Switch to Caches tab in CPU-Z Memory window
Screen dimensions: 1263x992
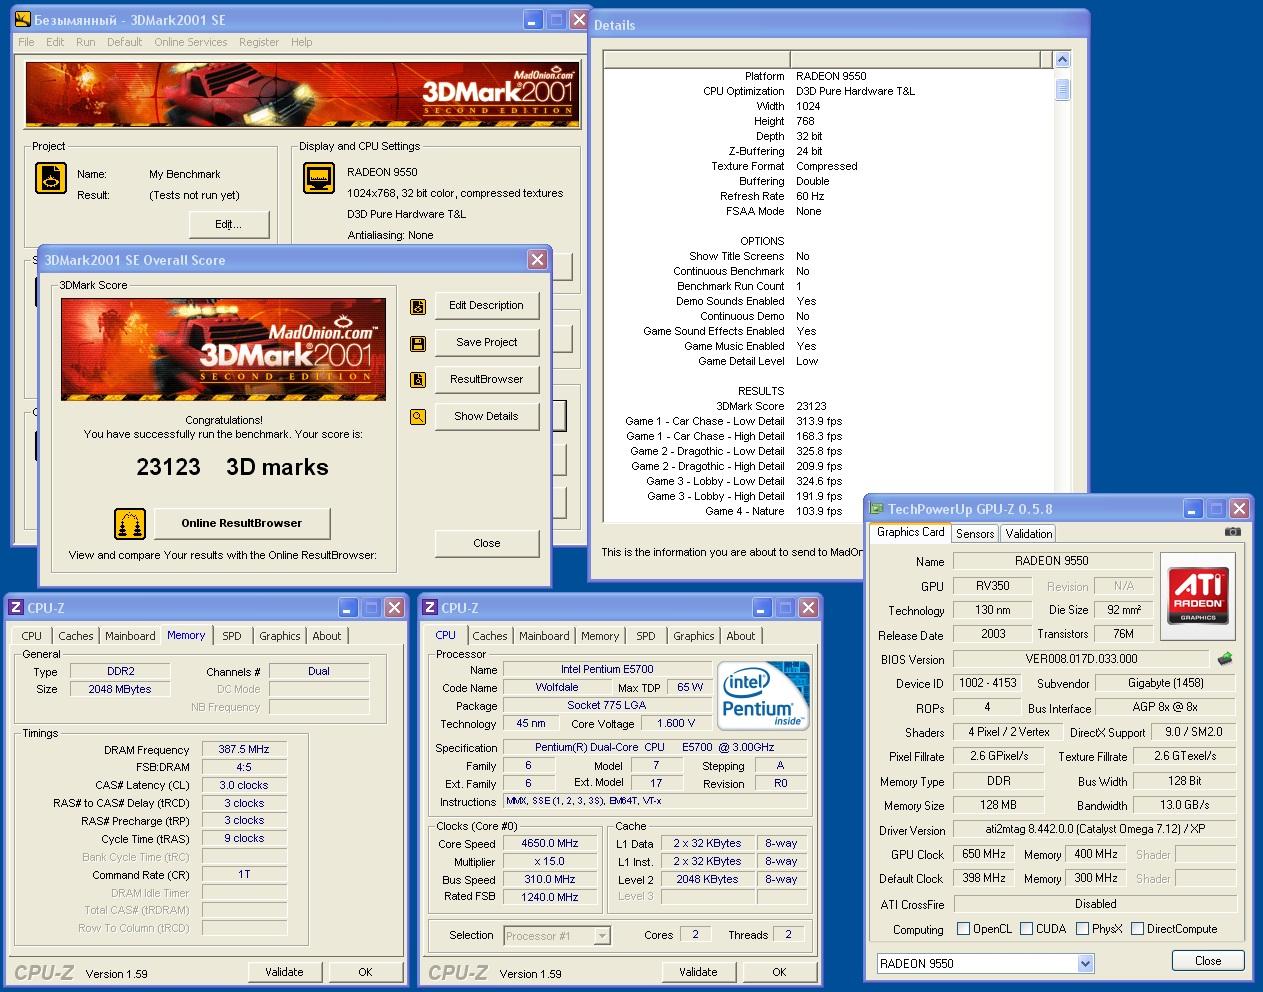(76, 636)
